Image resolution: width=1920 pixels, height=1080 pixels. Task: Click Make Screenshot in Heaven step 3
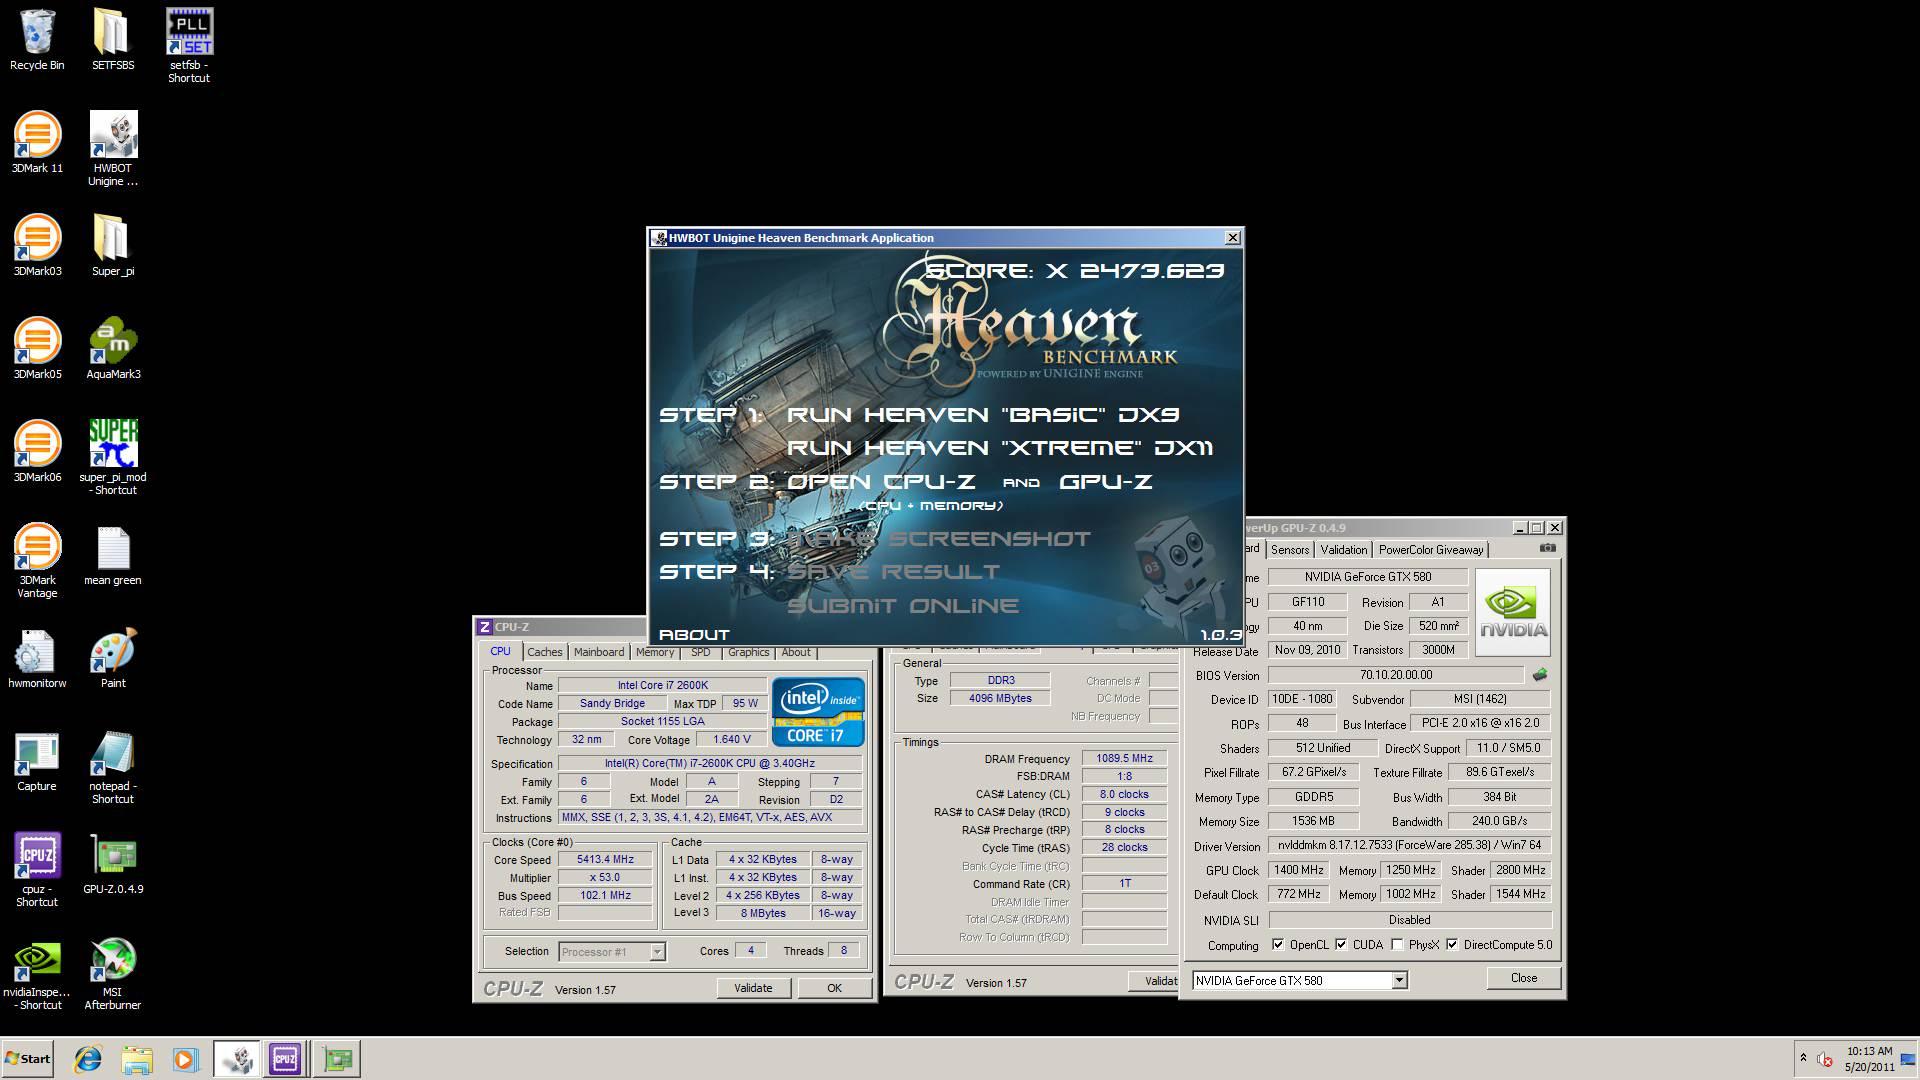pos(939,539)
